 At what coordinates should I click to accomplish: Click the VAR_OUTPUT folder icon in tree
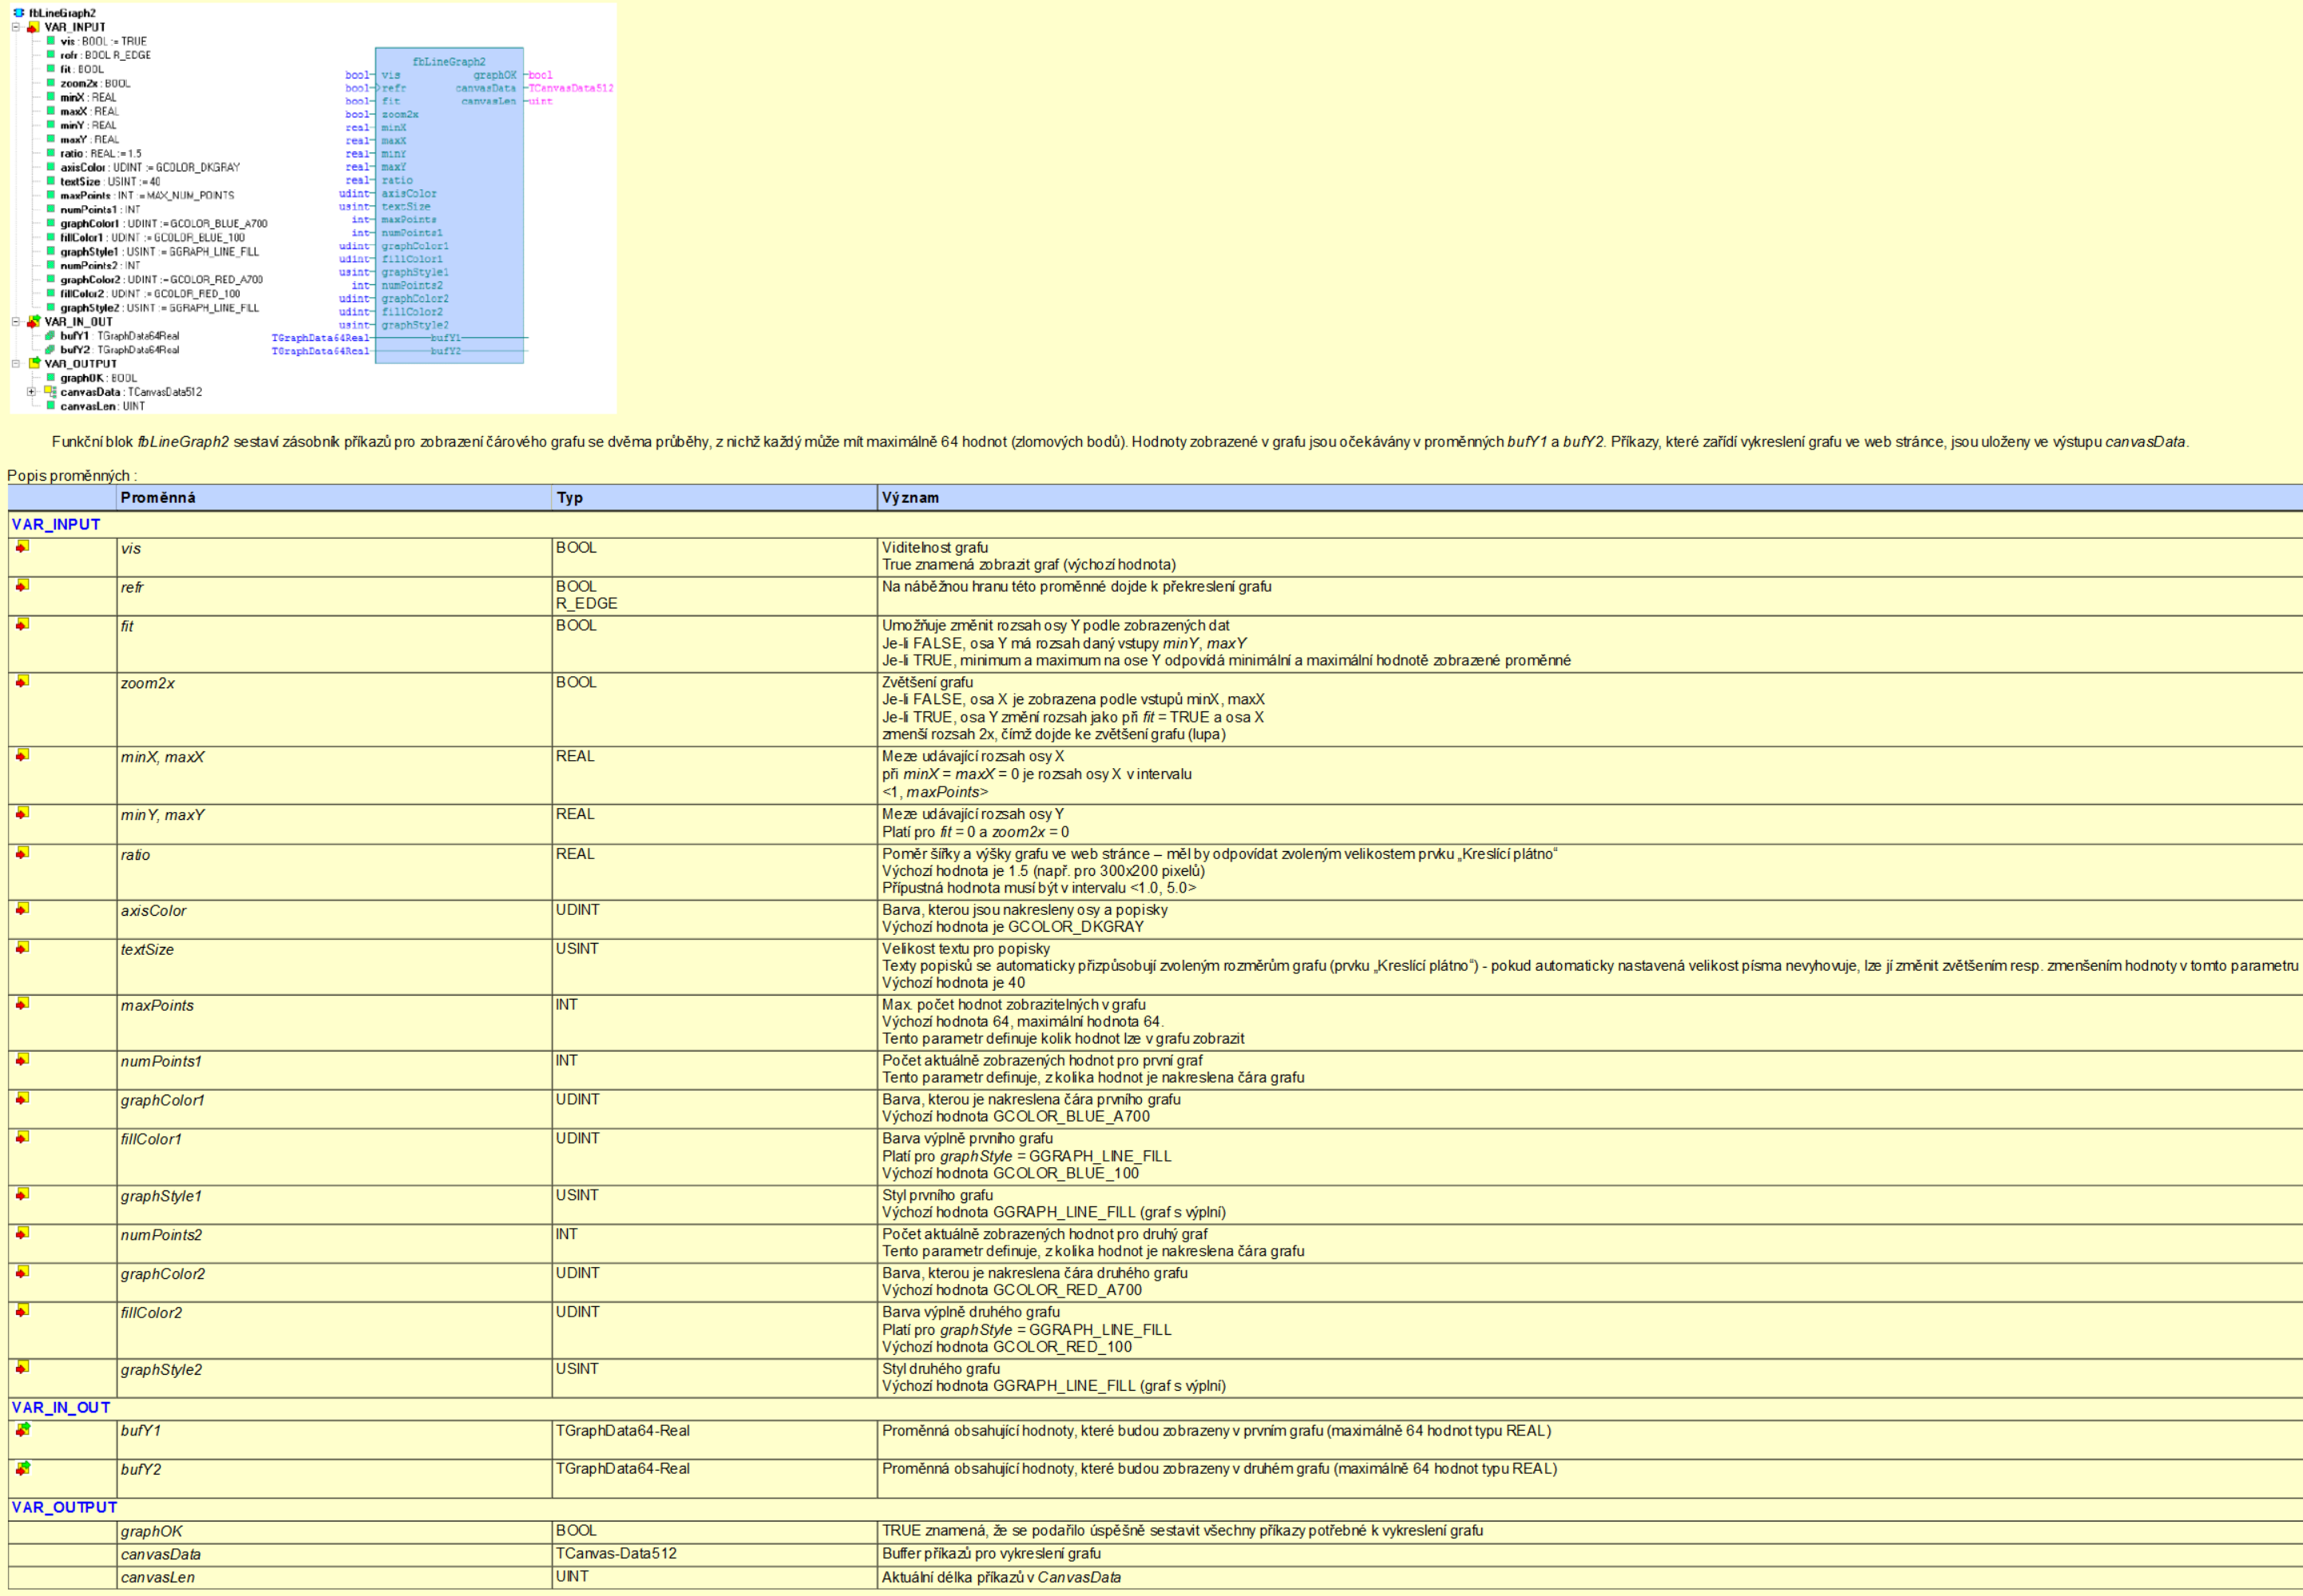click(x=33, y=364)
